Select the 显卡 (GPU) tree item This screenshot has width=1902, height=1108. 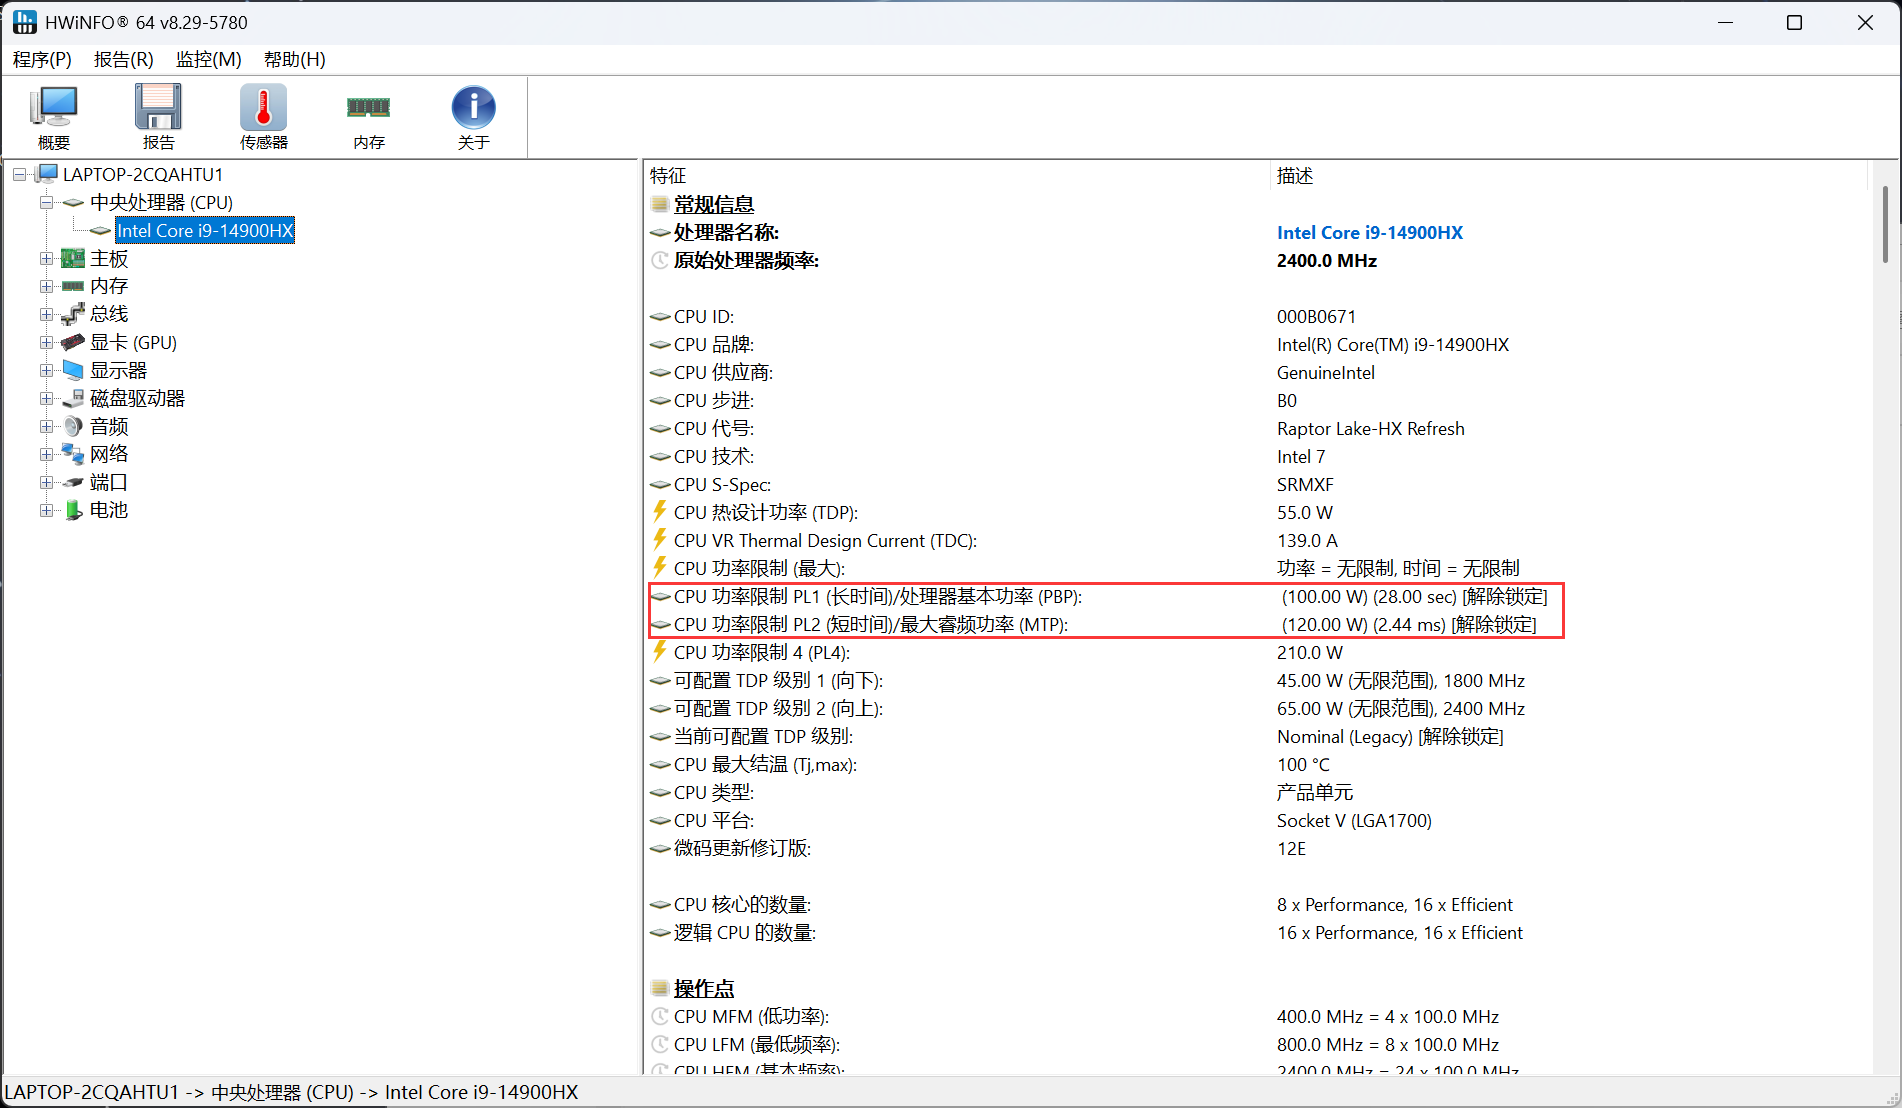pyautogui.click(x=133, y=343)
